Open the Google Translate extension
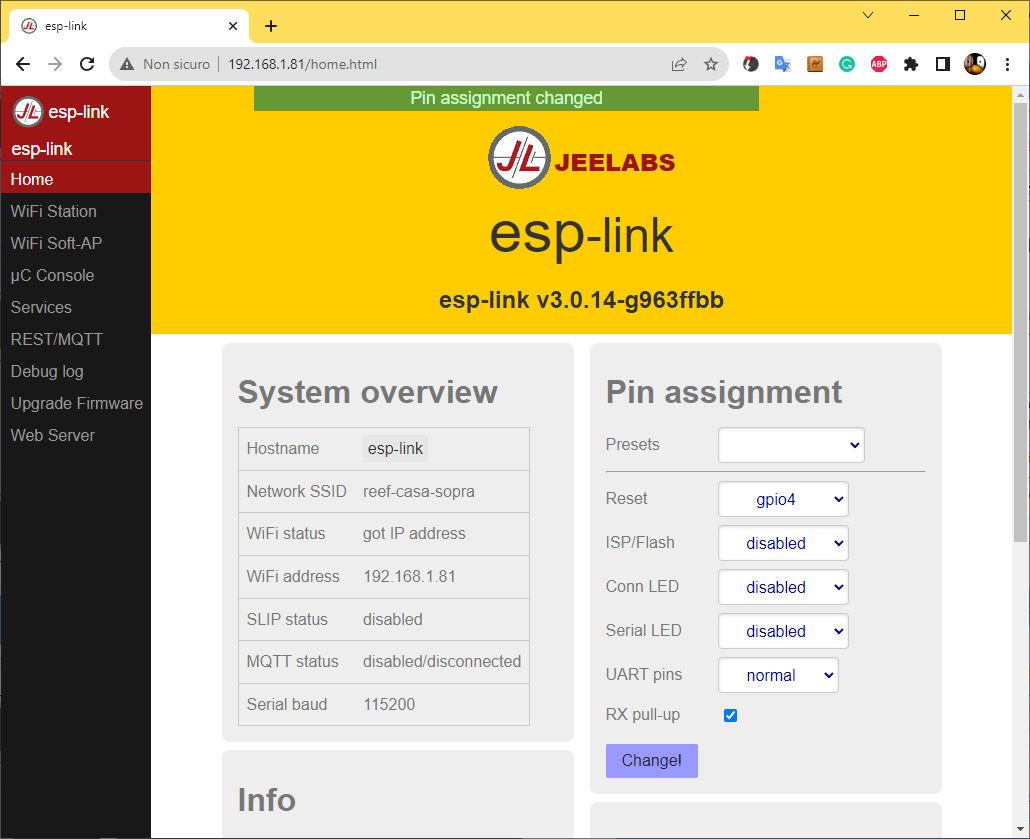The image size is (1030, 839). (x=783, y=64)
